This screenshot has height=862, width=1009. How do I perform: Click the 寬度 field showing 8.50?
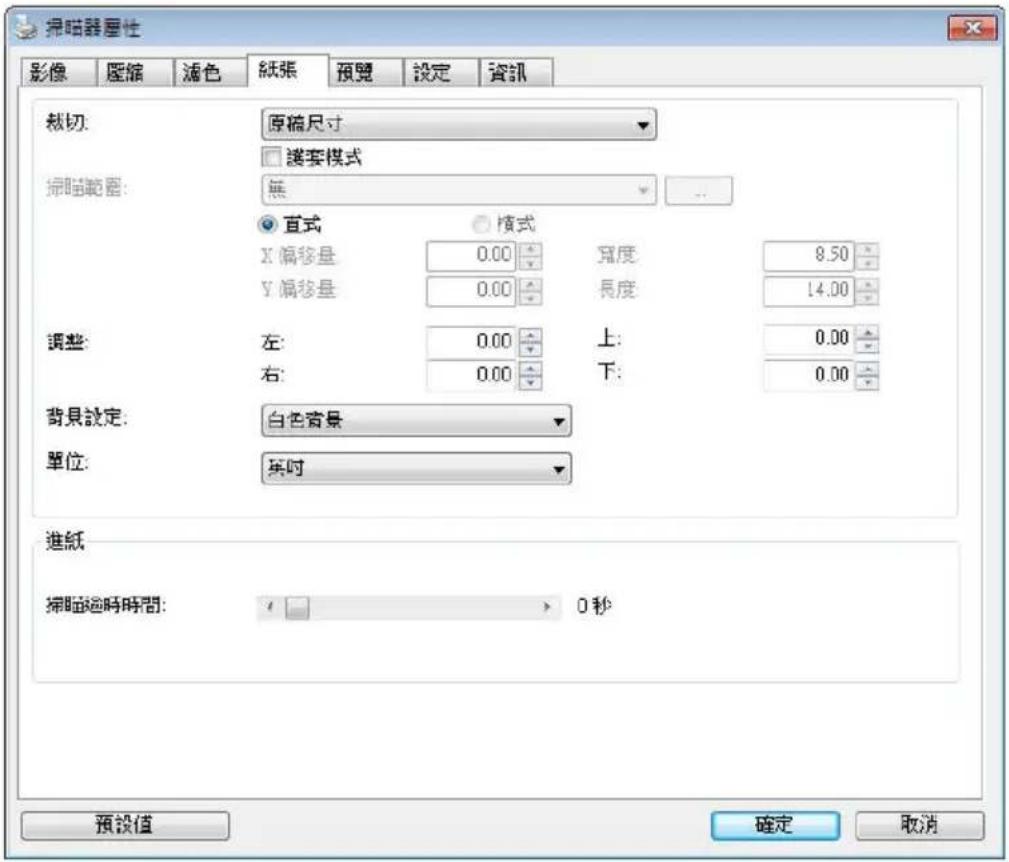809,255
